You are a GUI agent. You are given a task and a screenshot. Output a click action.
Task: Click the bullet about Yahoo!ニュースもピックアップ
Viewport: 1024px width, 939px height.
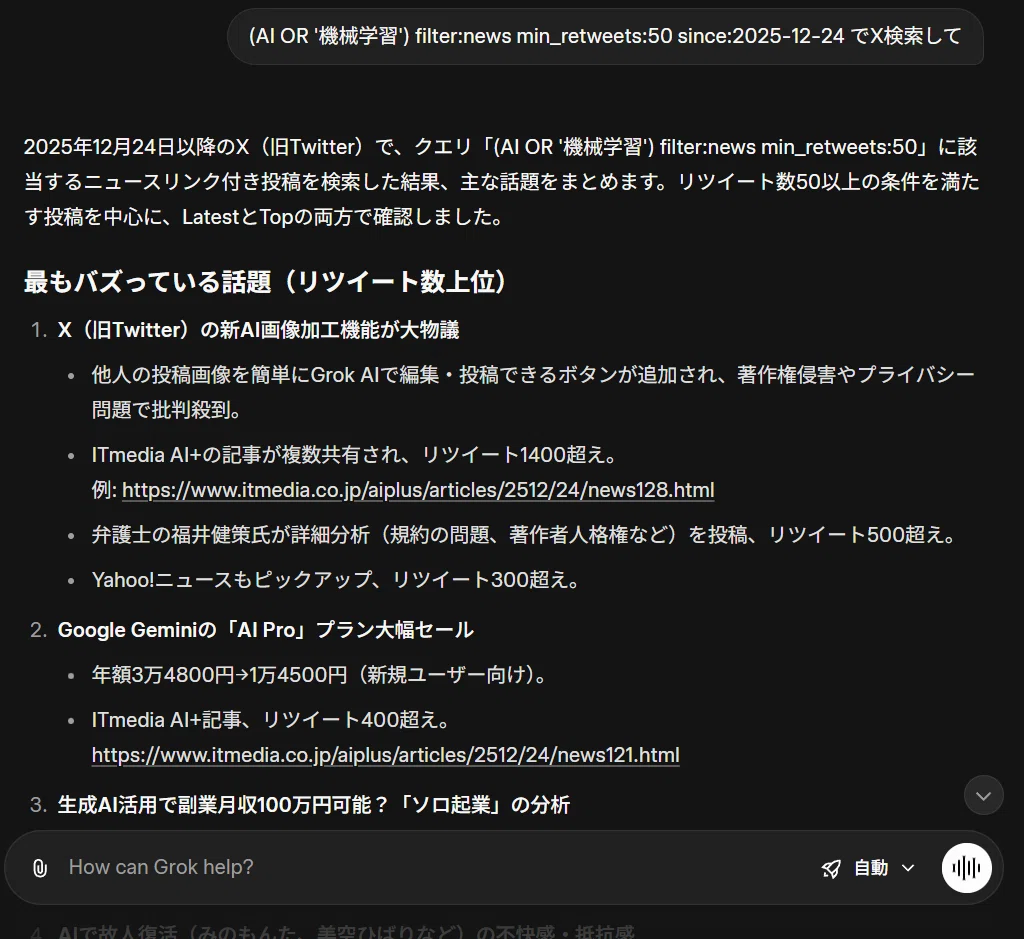pos(336,579)
